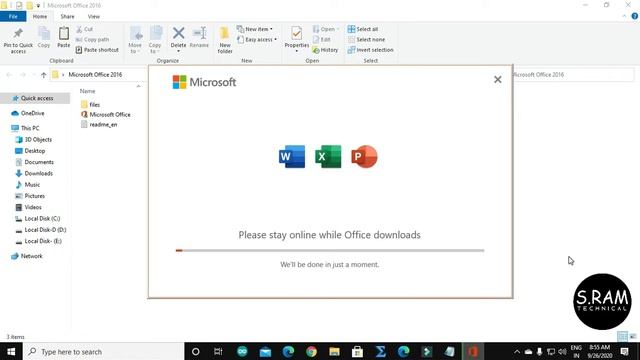
Task: Collapse the ribbon with chevron
Action: (624, 16)
